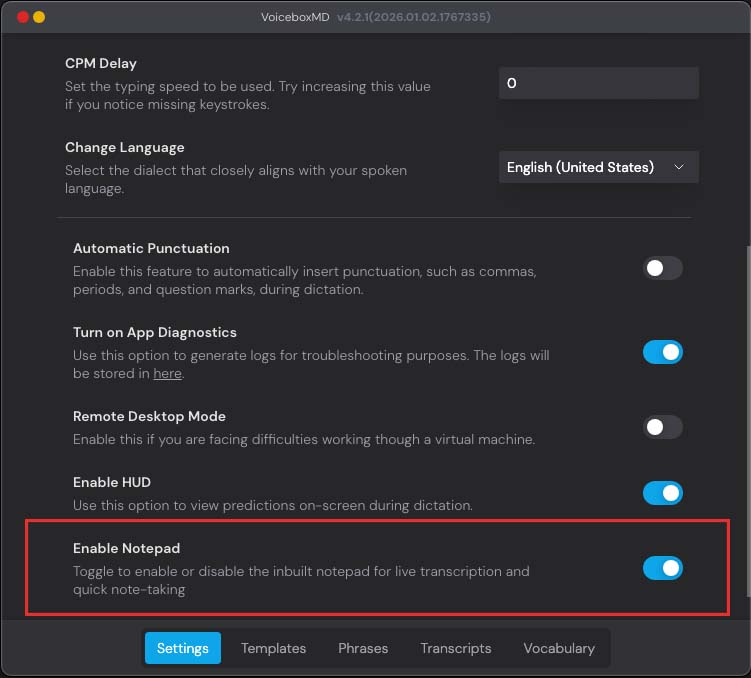Viewport: 751px width, 678px height.
Task: Minimize the window with the yellow button
Action: coord(39,17)
